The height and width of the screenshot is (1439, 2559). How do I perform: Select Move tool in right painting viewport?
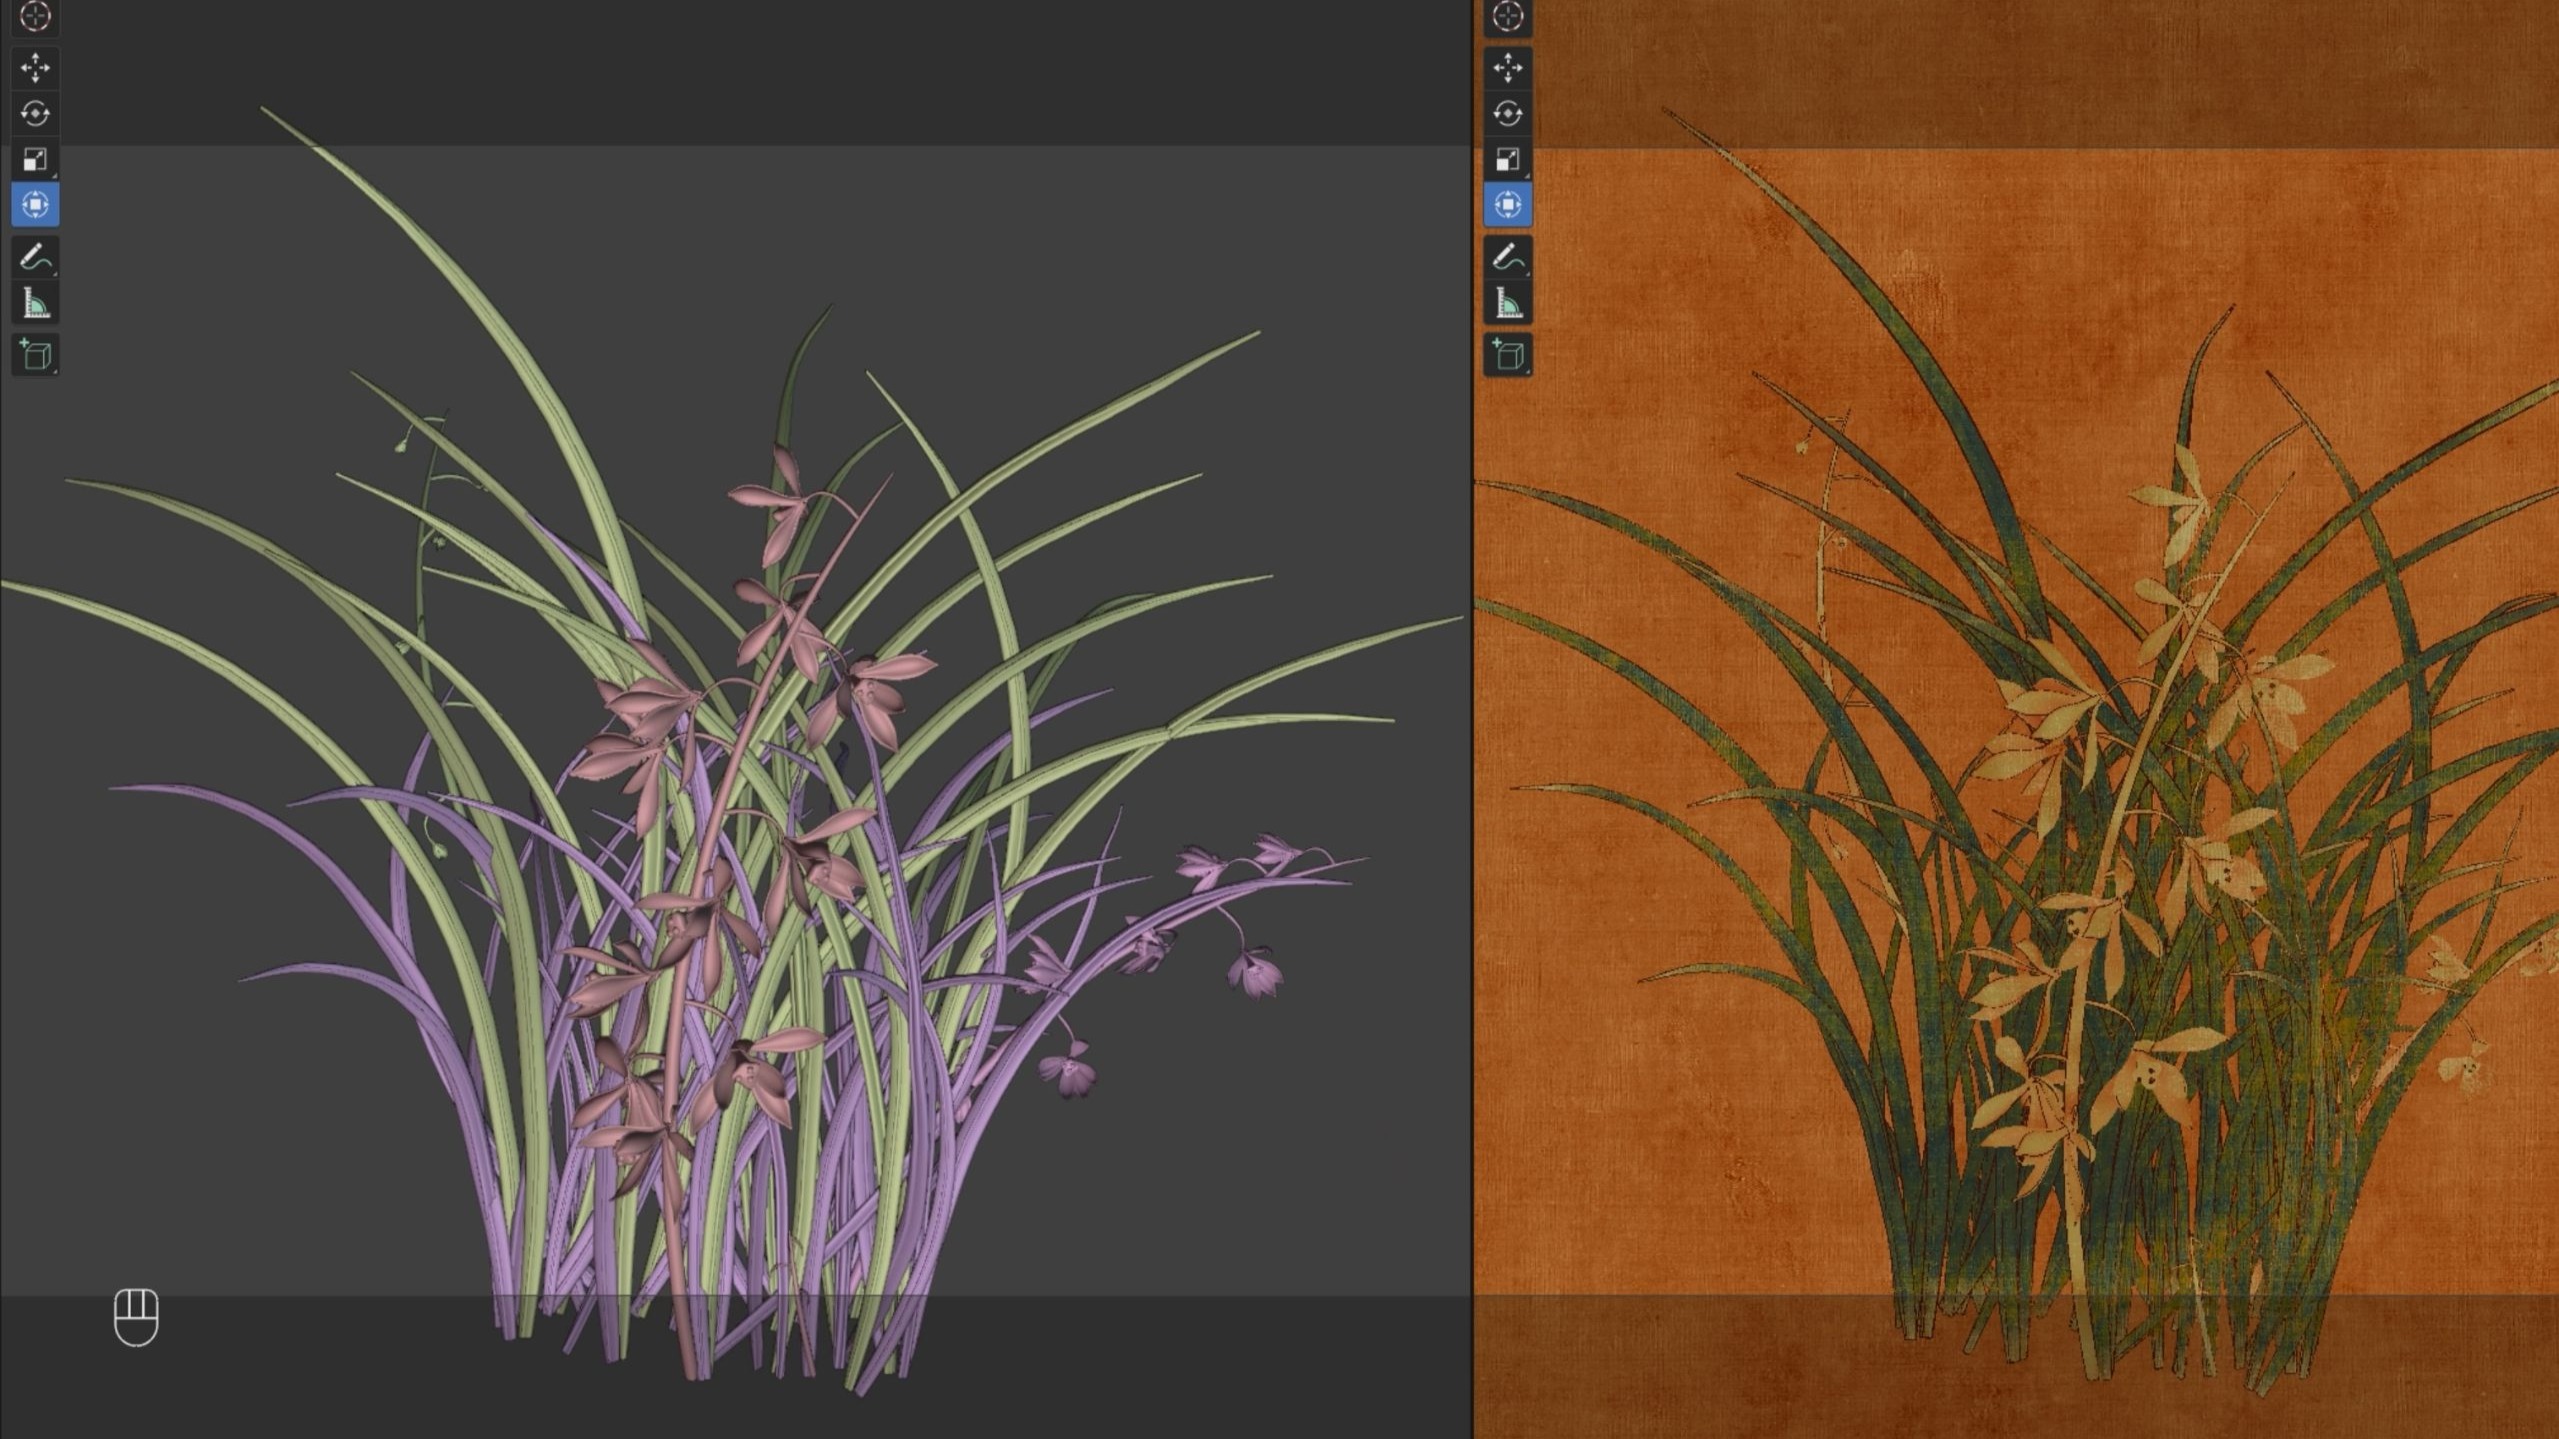(1507, 68)
